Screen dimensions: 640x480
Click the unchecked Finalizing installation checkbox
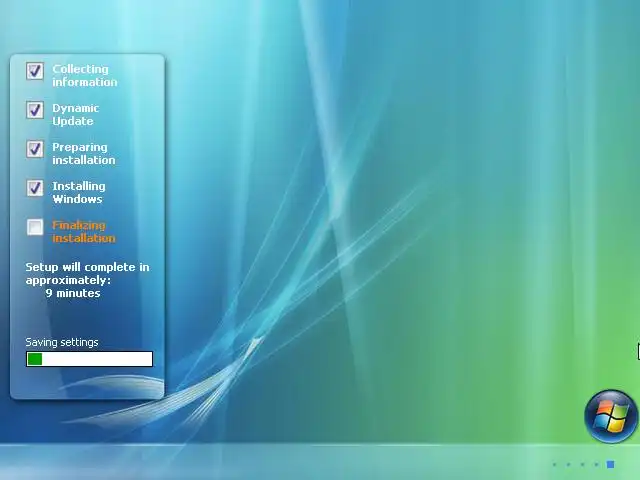pos(35,227)
